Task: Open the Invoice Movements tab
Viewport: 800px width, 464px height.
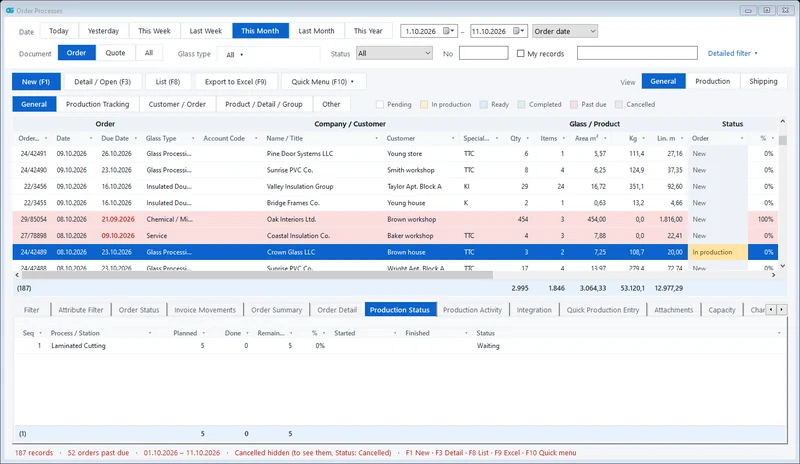Action: (205, 310)
